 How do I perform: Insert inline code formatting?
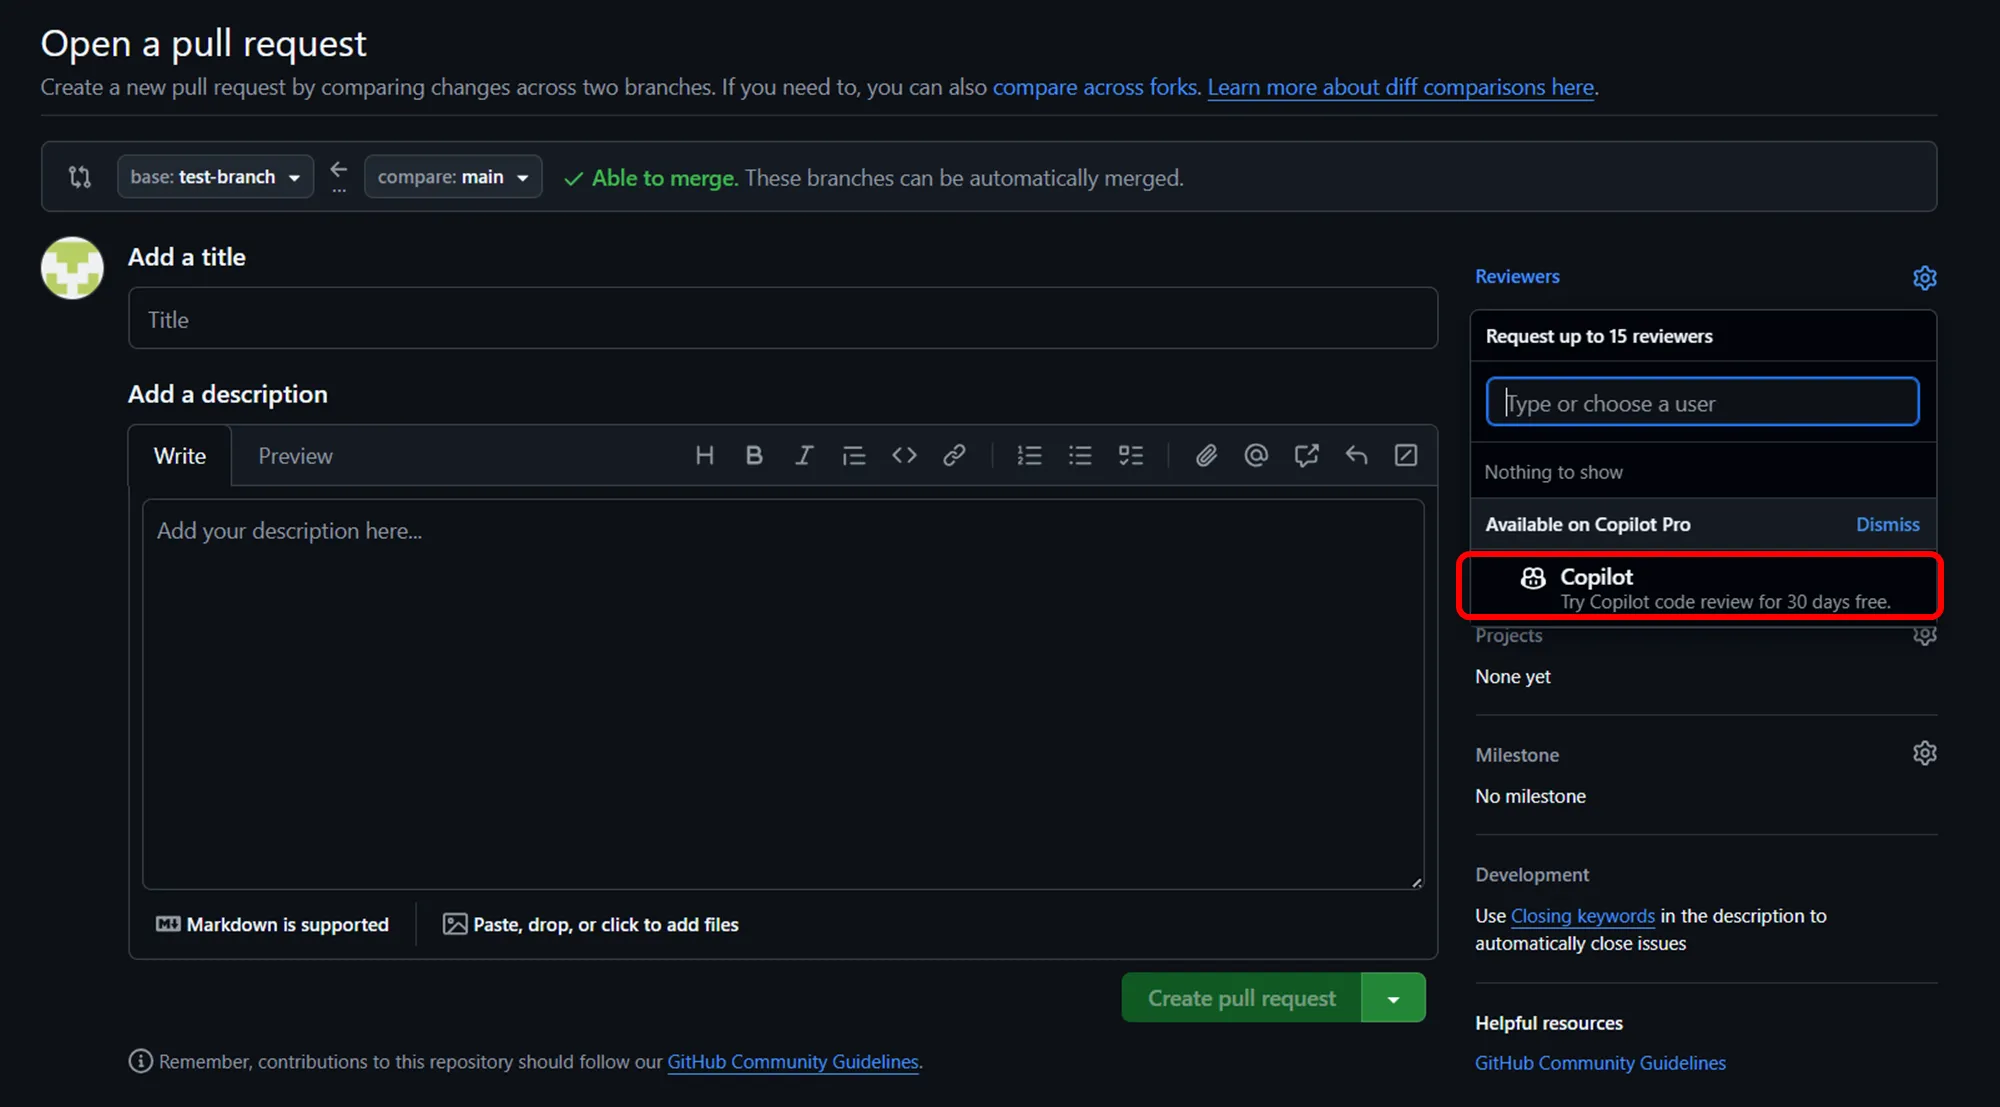pyautogui.click(x=904, y=455)
